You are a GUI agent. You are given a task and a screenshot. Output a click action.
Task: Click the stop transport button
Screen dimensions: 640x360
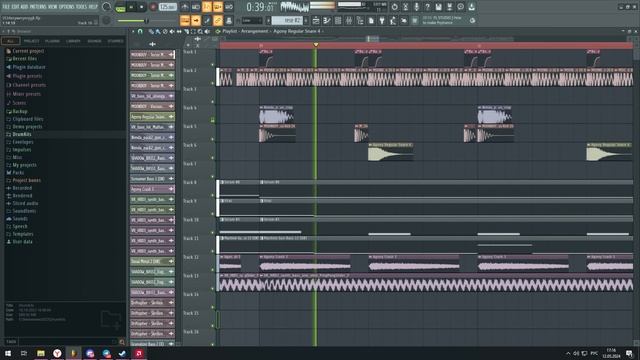tap(142, 7)
